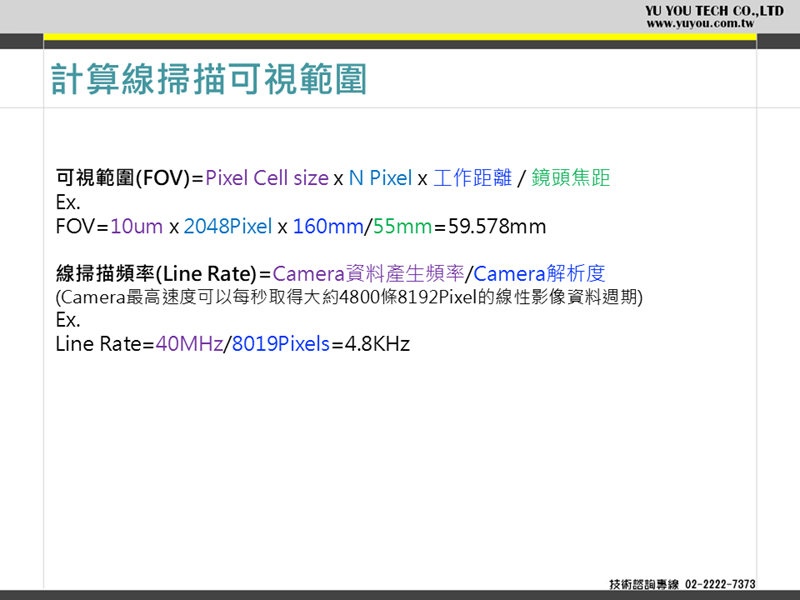800x600 pixels.
Task: Click the 10um value in FOV example
Action: (136, 226)
